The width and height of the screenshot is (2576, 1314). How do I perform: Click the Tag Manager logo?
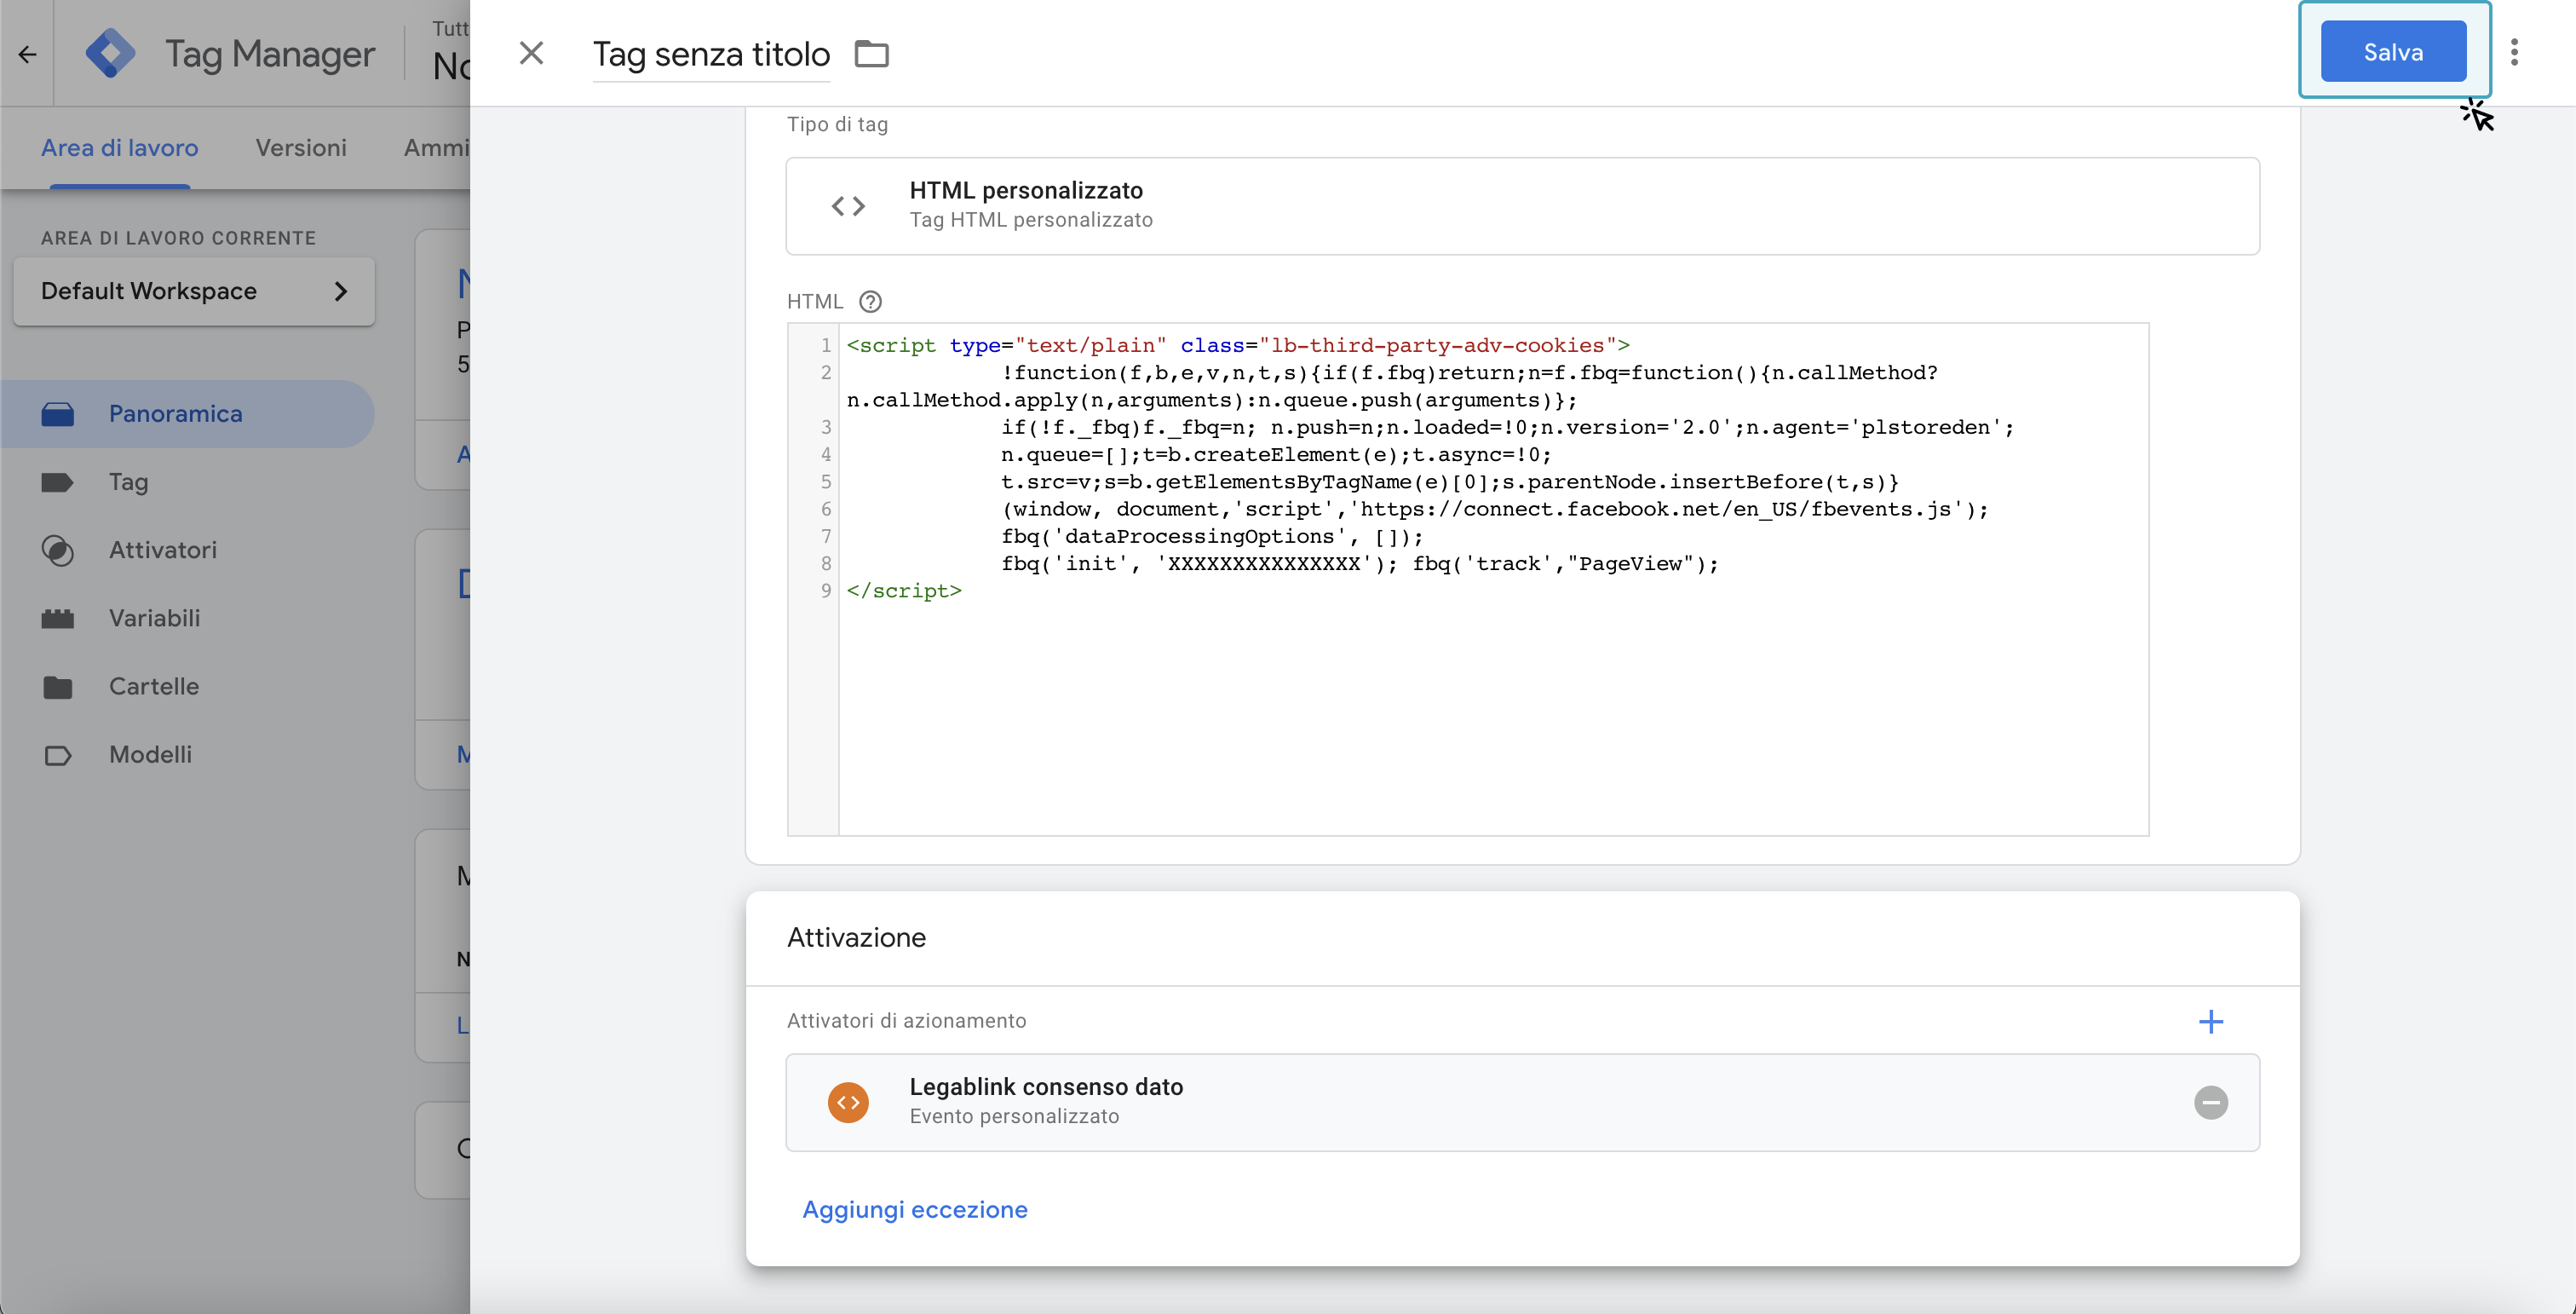point(110,53)
